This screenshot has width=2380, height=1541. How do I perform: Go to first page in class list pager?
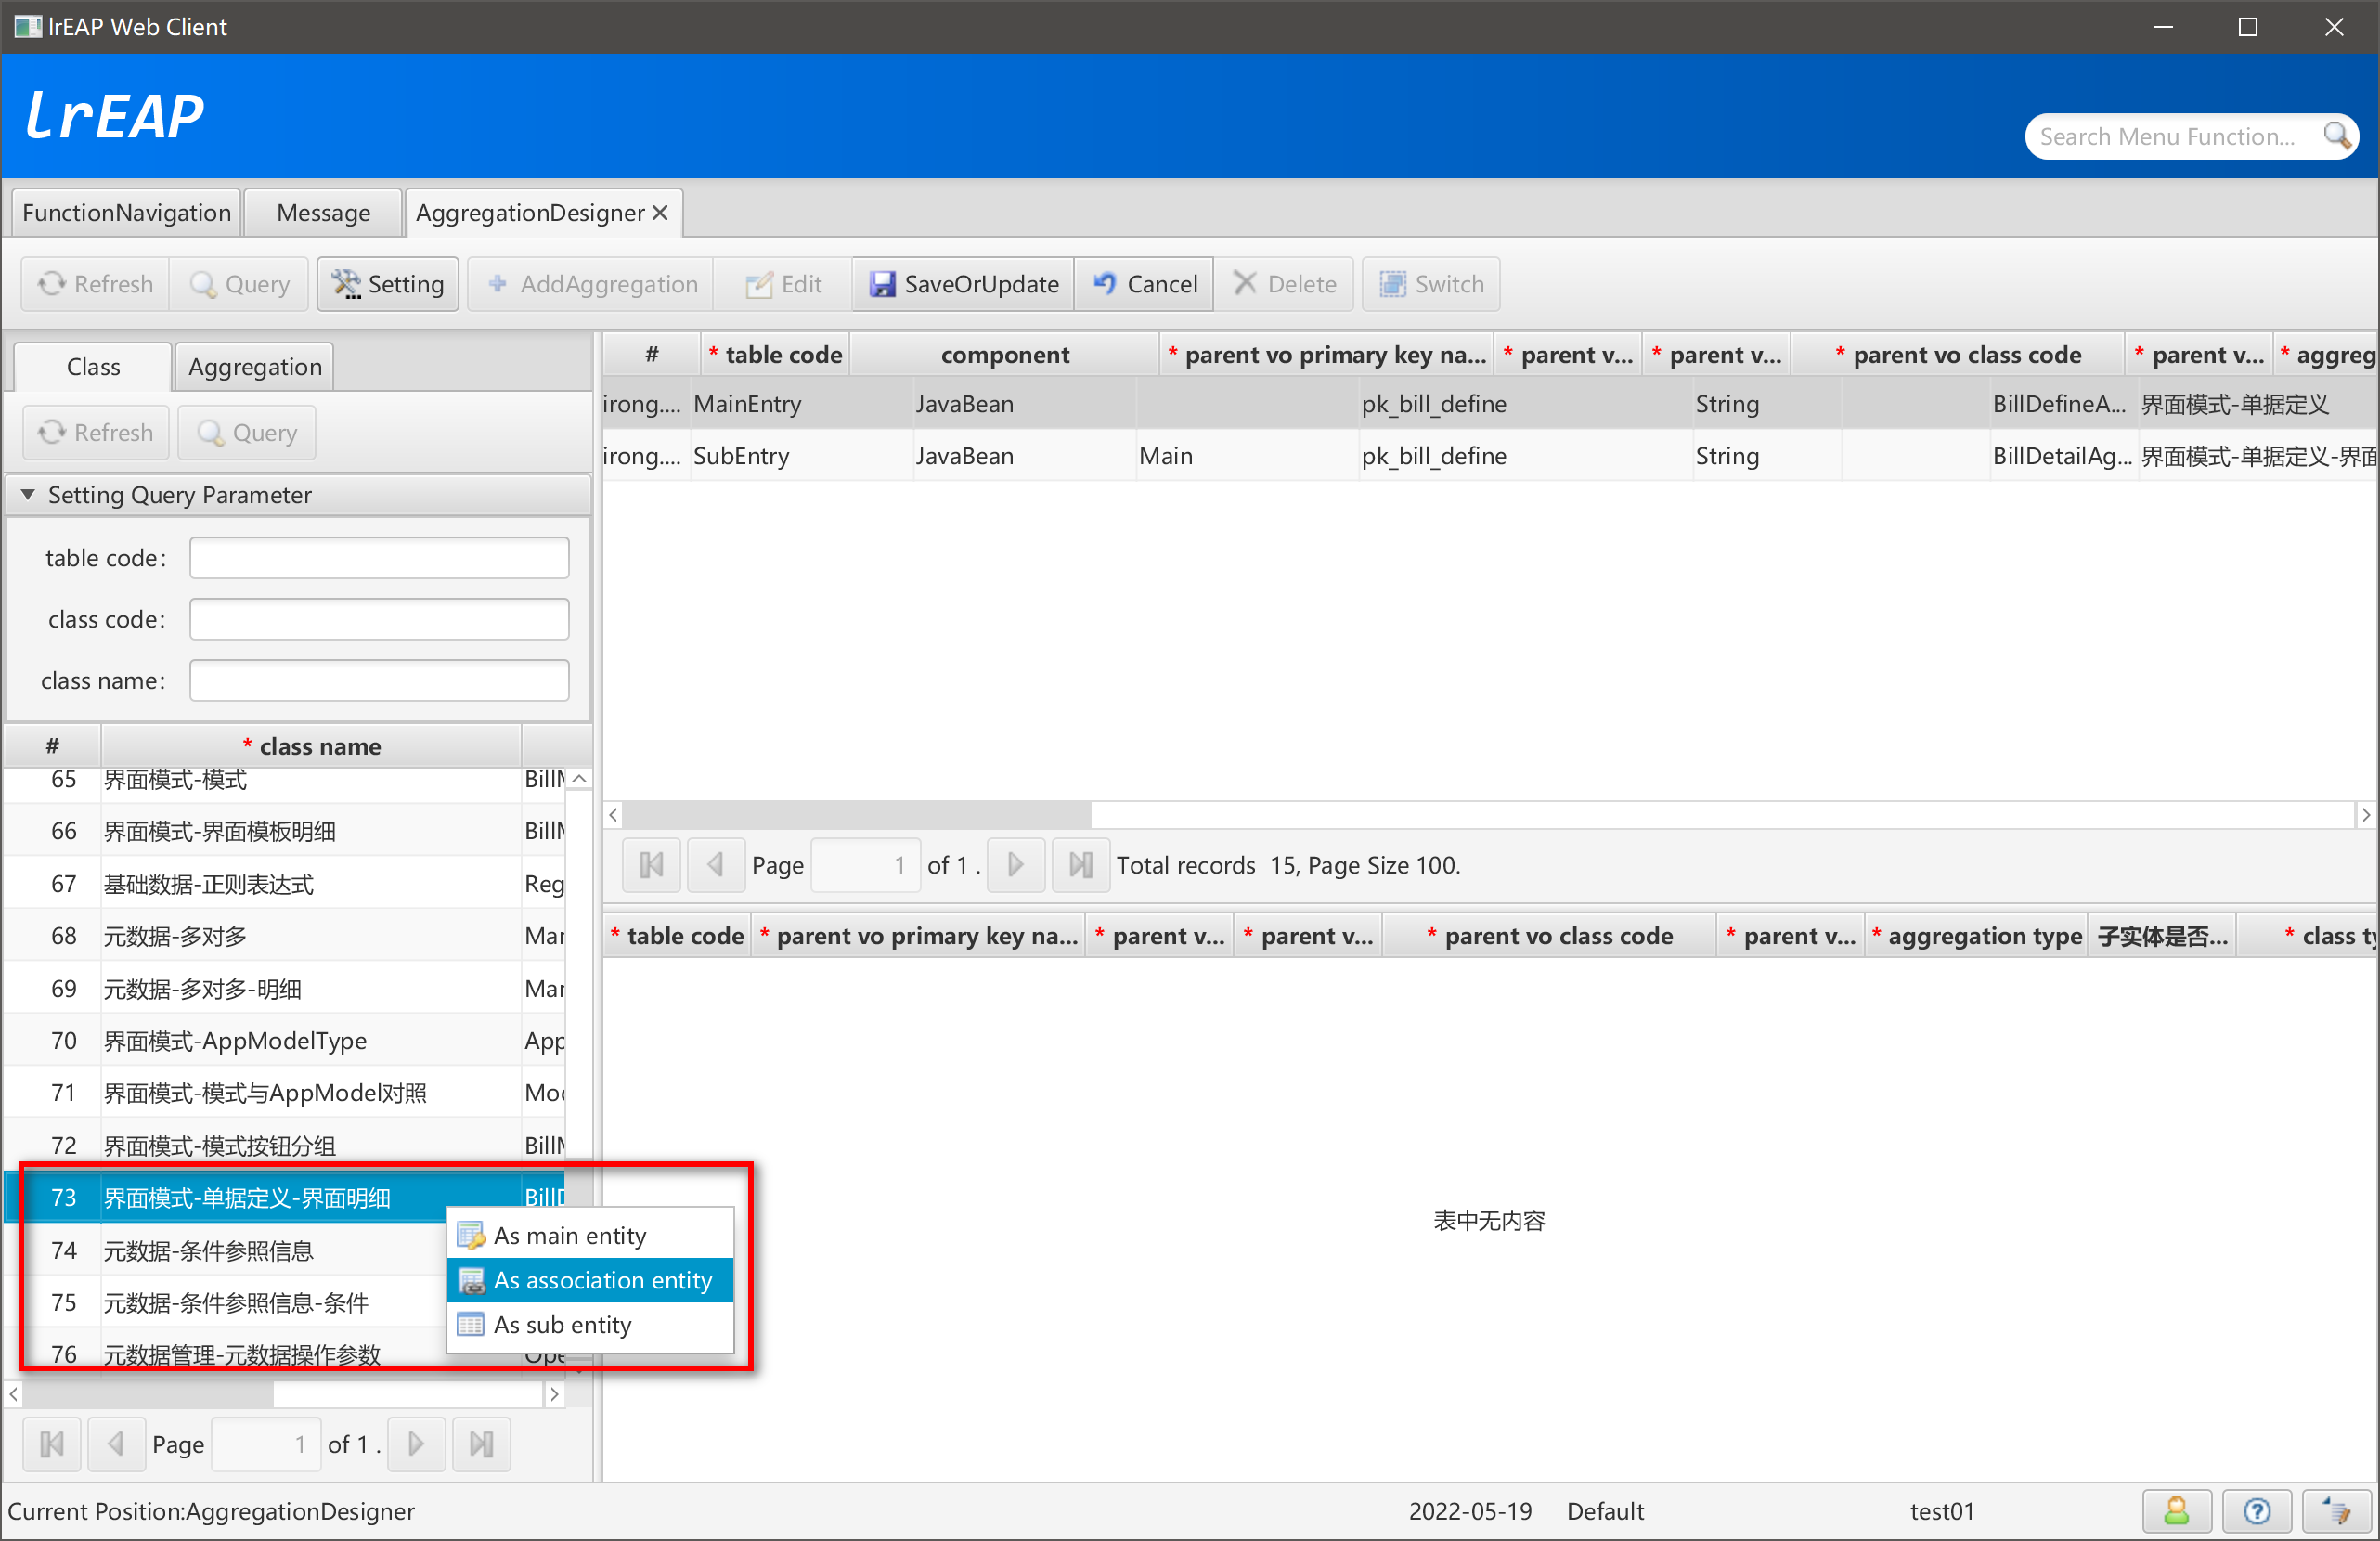coord(52,1444)
